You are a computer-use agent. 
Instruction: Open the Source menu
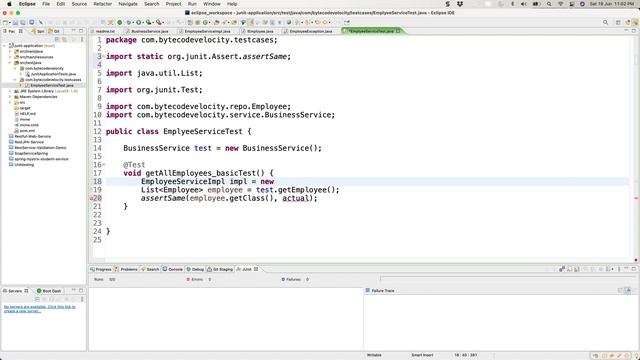click(79, 4)
